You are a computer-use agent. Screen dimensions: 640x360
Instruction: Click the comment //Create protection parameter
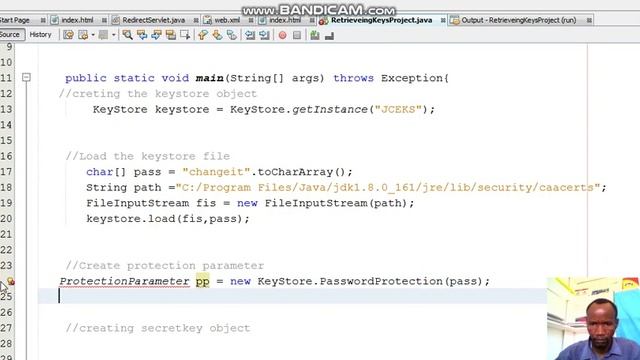(164, 266)
